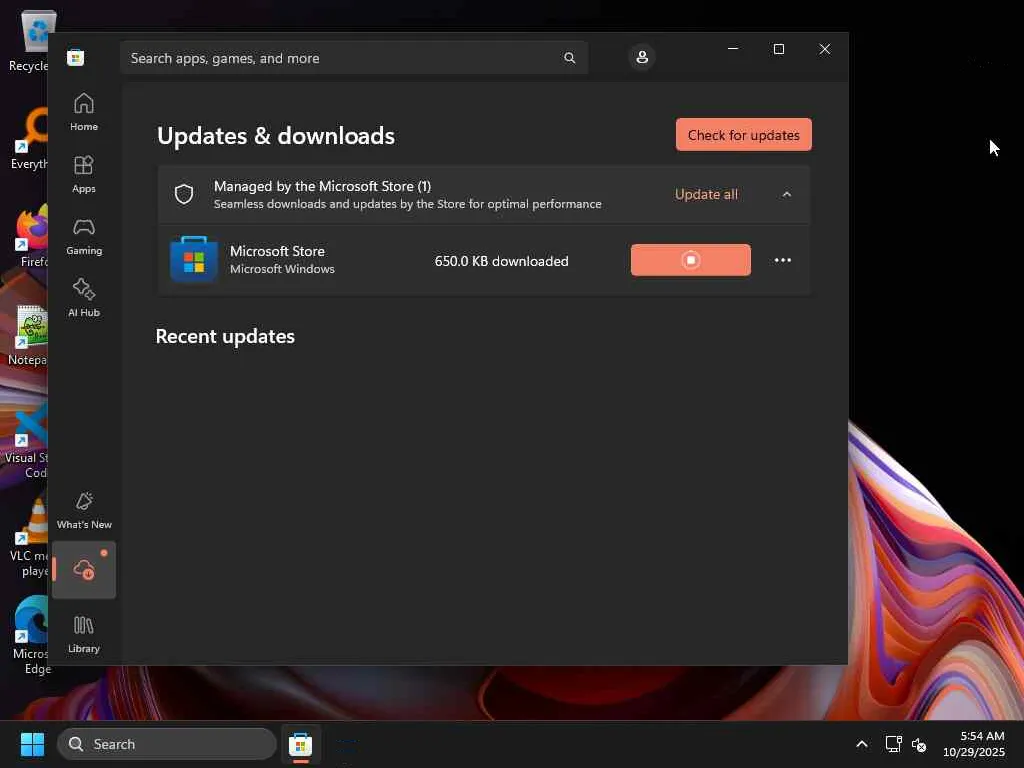Click the Updates & downloads heading
Screen dimensions: 1024x768
tap(276, 136)
